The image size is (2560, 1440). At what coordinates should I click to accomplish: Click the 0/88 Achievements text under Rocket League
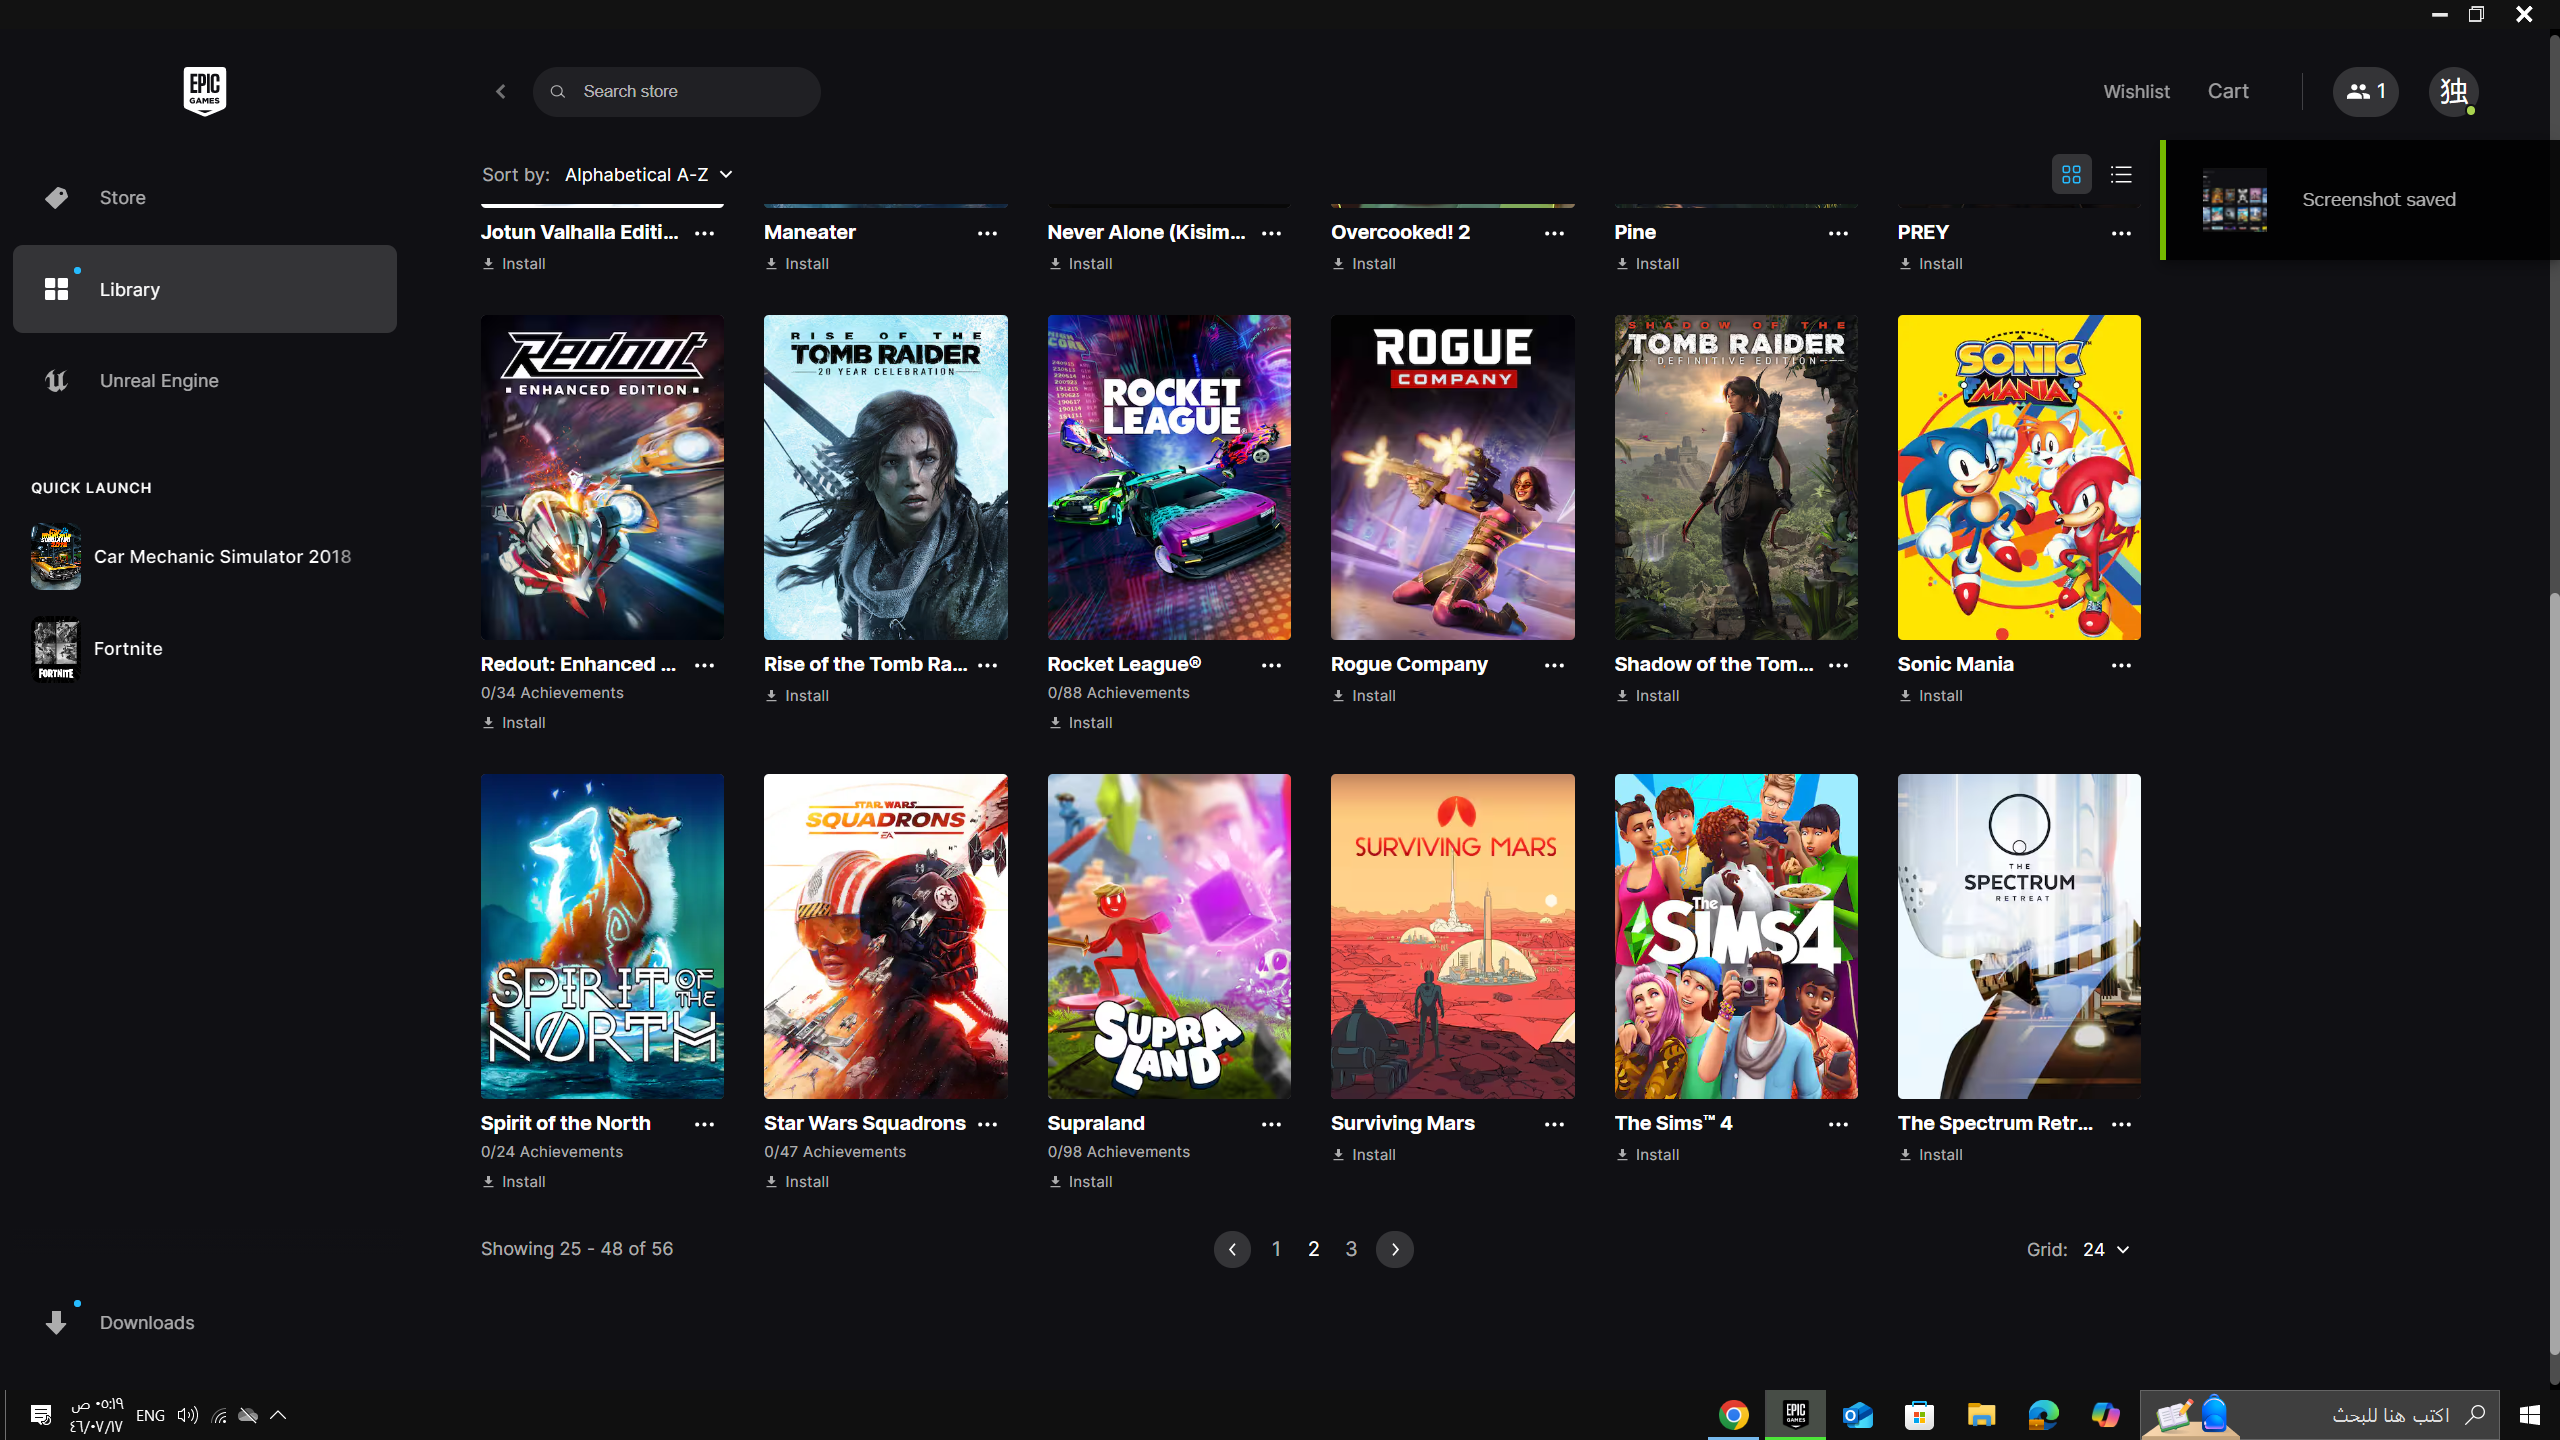click(x=1118, y=693)
